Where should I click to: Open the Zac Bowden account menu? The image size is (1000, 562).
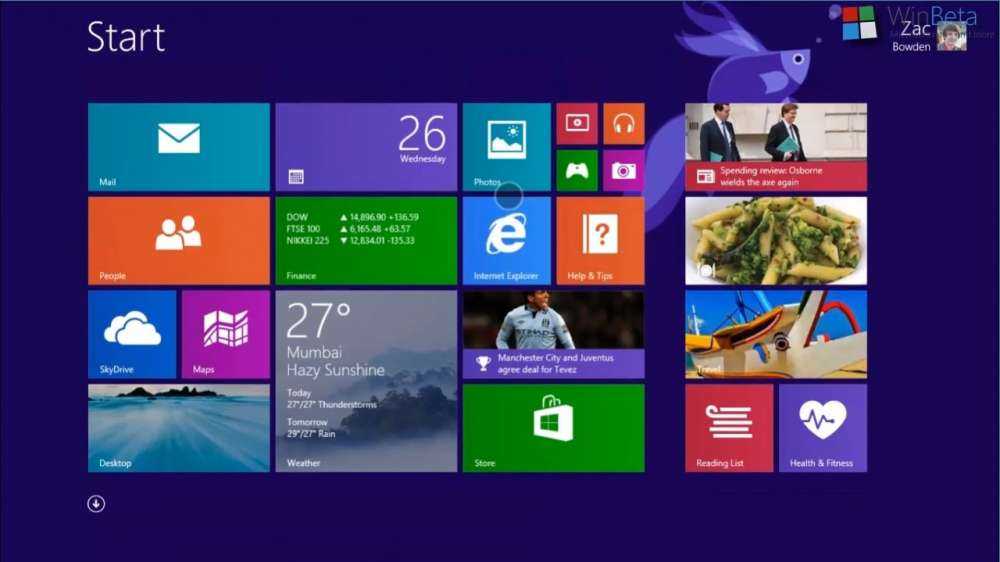[x=930, y=37]
